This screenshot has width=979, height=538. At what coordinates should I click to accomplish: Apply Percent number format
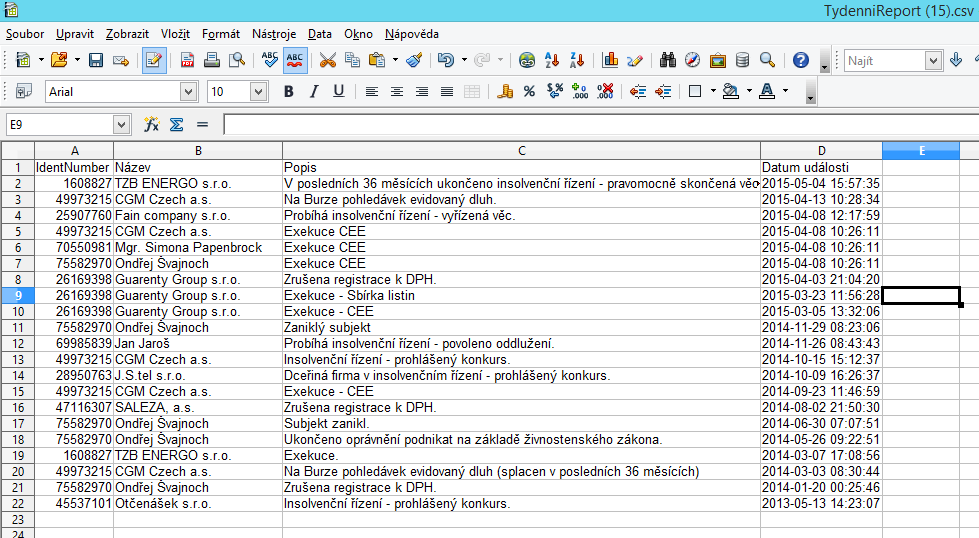click(529, 92)
